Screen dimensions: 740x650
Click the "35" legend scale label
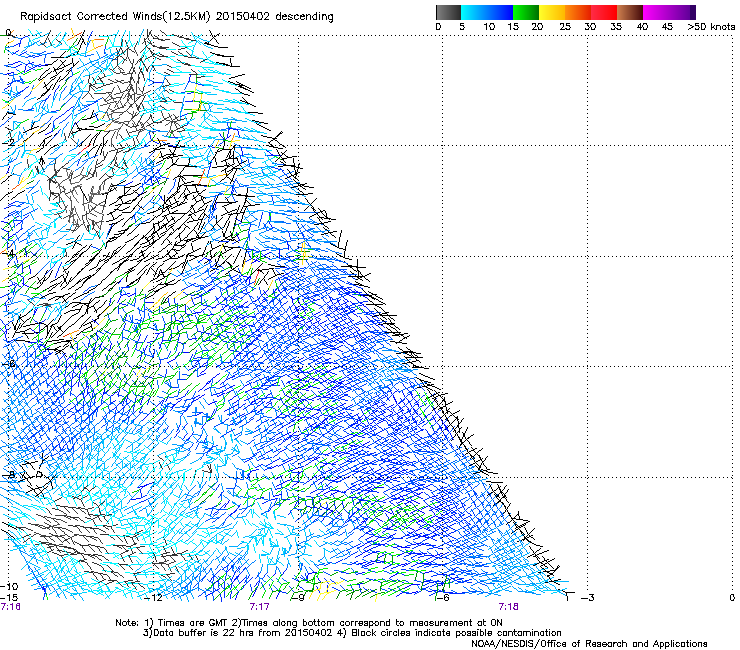616,27
